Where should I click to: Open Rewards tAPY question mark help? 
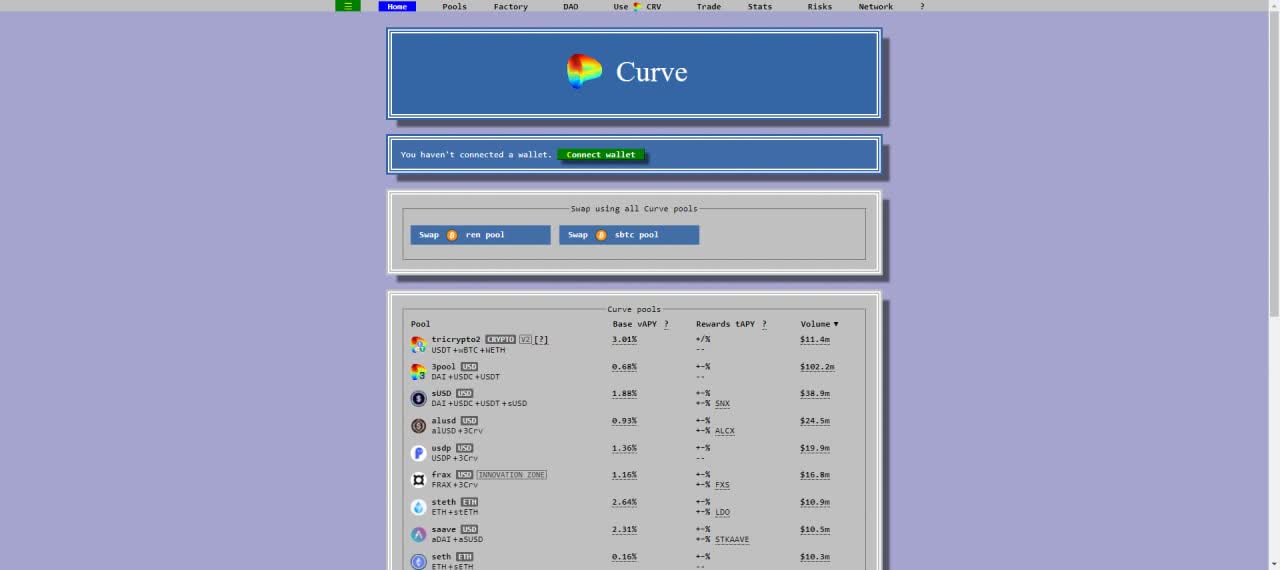[764, 324]
